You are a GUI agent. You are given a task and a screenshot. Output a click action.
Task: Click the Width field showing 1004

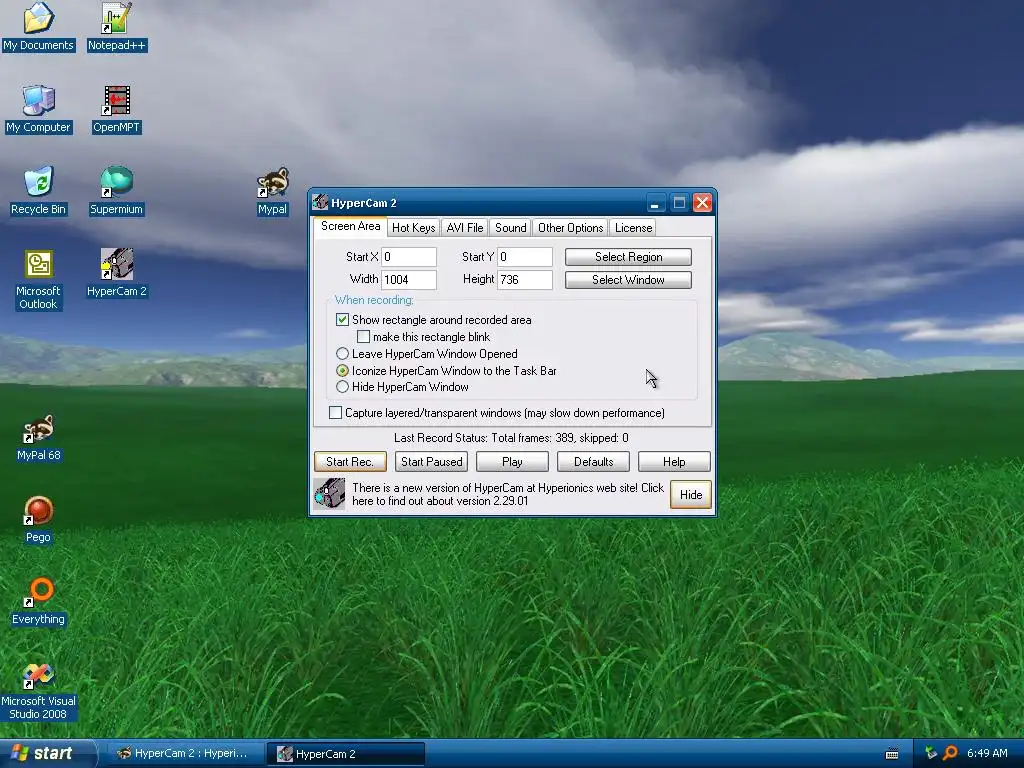(x=409, y=280)
